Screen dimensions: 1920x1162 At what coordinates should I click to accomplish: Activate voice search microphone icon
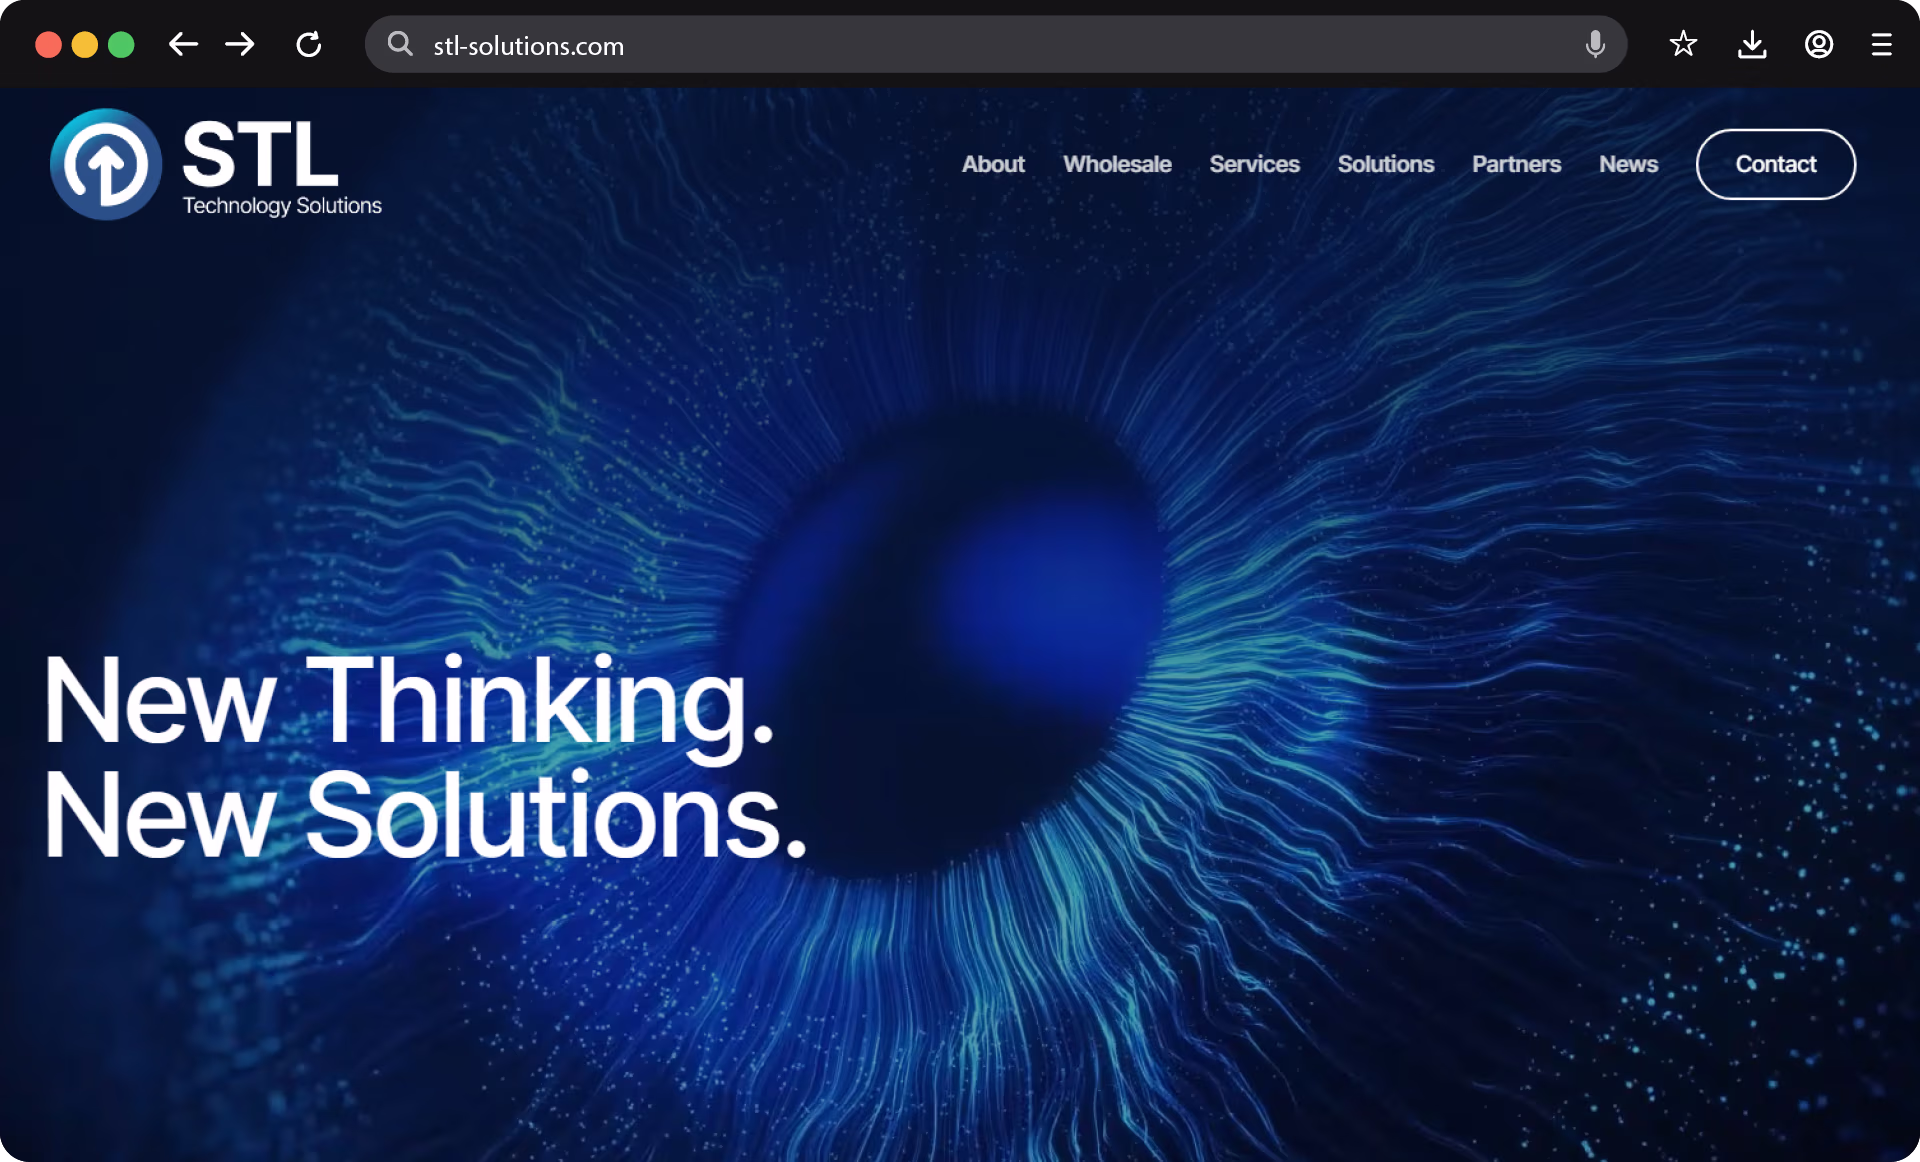(1595, 44)
